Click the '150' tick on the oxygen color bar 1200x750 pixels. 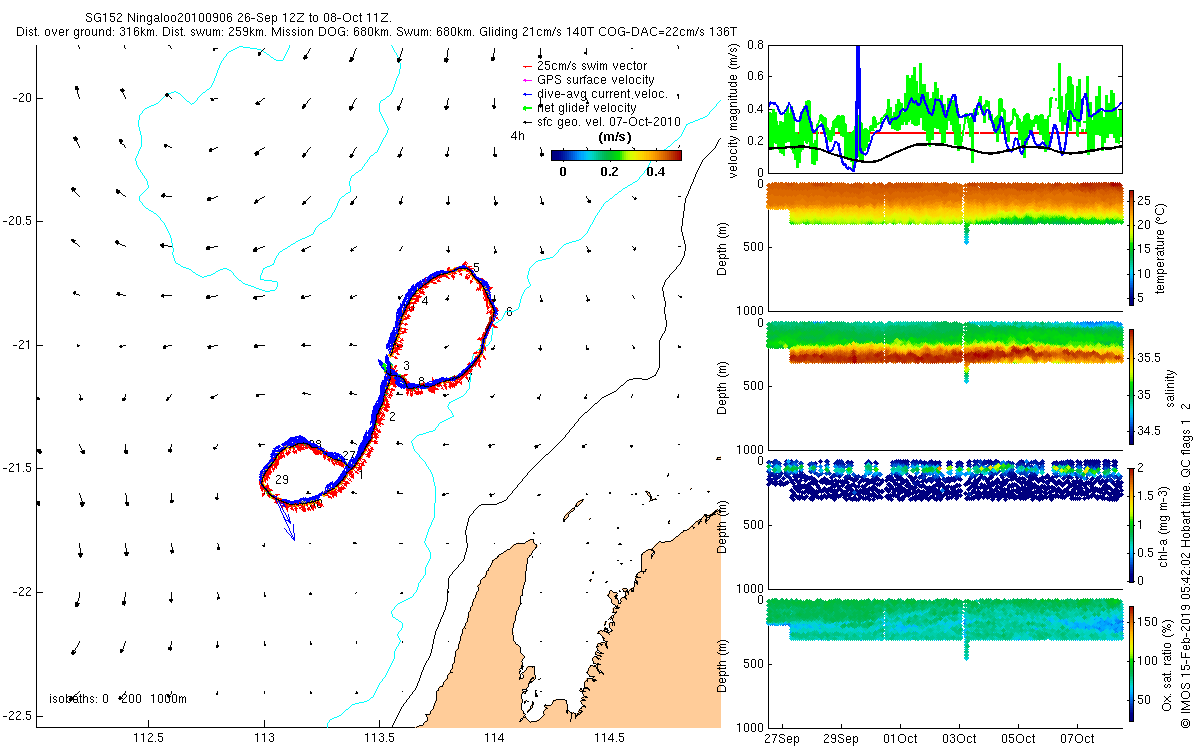coord(1147,623)
